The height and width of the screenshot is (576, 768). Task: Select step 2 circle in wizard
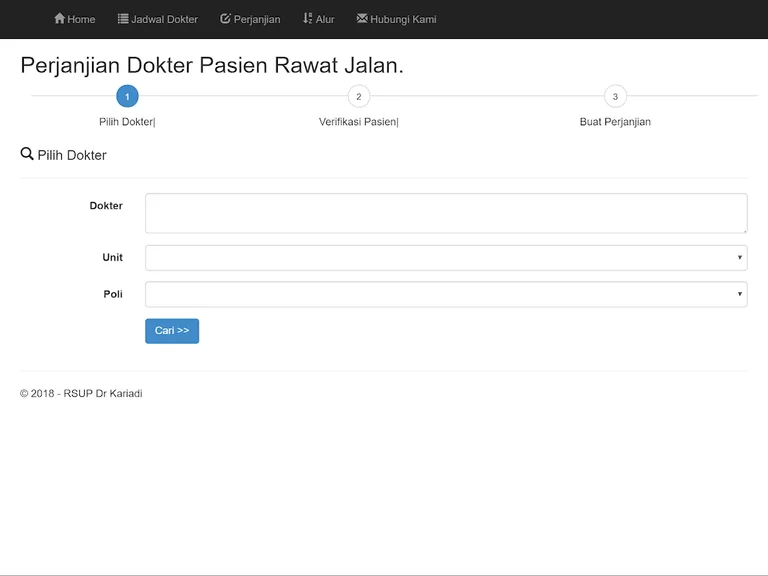pos(359,96)
